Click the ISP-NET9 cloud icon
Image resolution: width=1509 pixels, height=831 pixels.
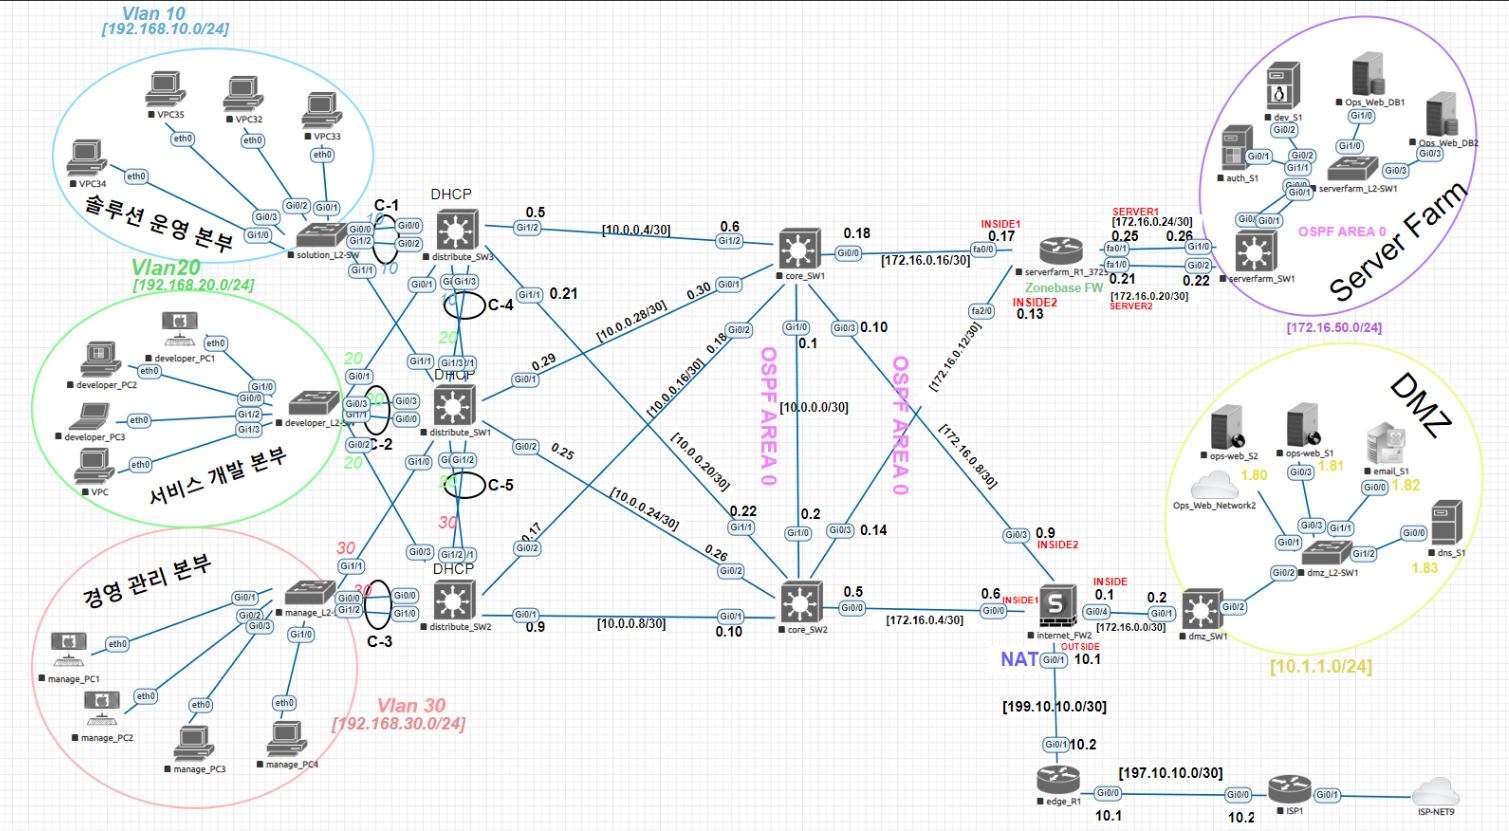click(1436, 791)
